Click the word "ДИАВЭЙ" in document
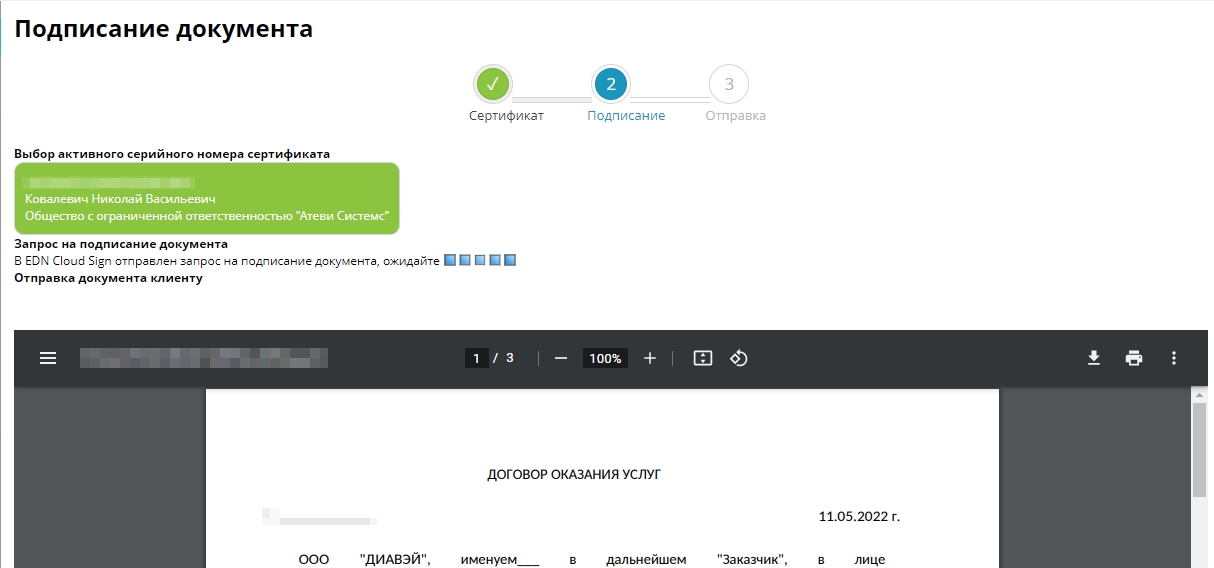1214x568 pixels. pos(395,560)
